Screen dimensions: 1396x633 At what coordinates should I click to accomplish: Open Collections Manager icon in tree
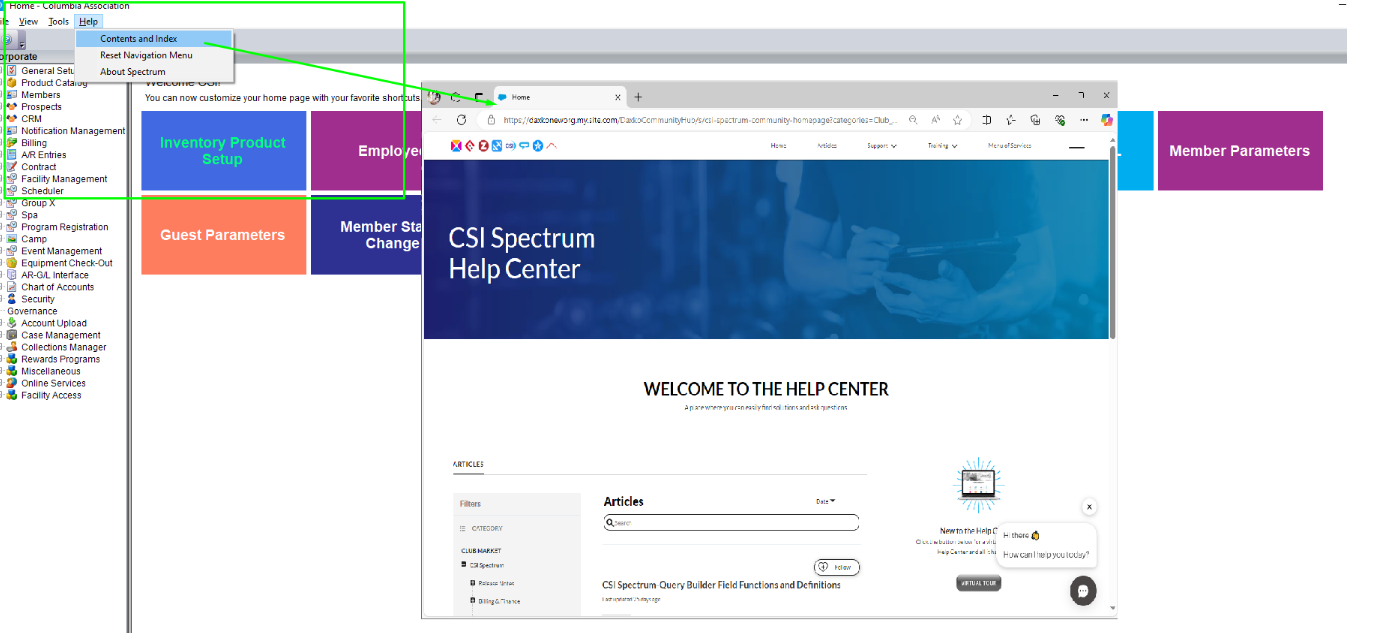[12, 347]
